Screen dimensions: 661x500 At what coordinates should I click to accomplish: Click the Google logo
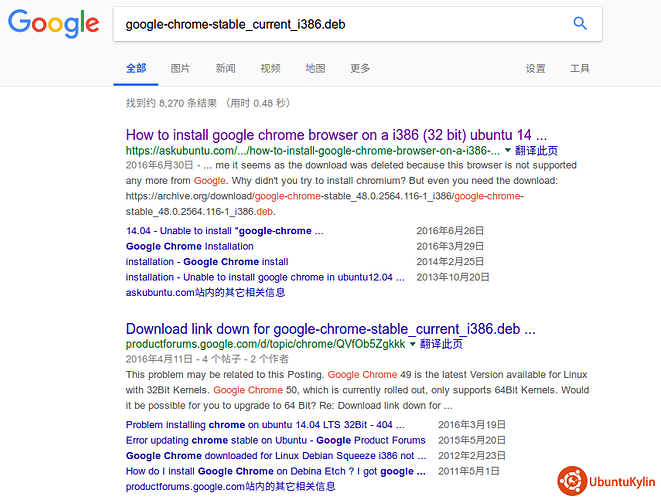54,24
